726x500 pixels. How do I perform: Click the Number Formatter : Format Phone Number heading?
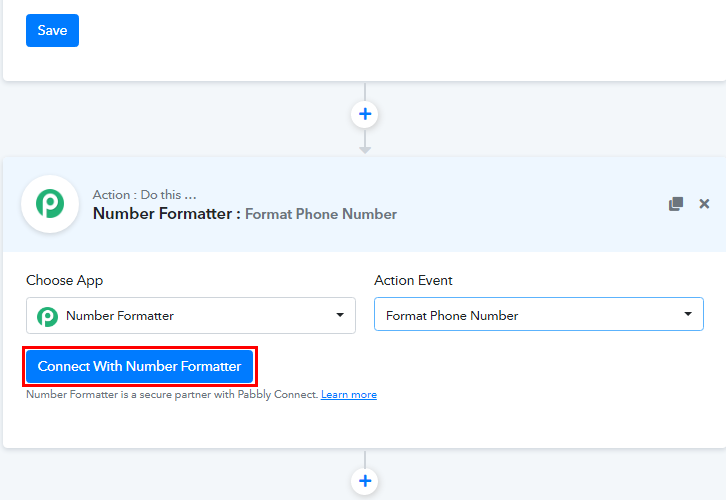point(244,214)
